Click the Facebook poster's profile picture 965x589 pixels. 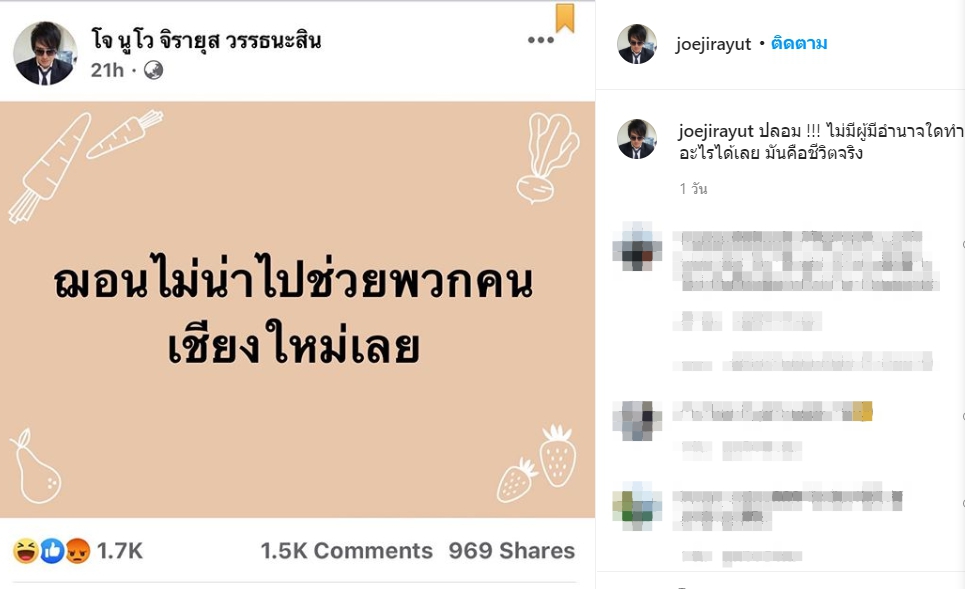[45, 53]
